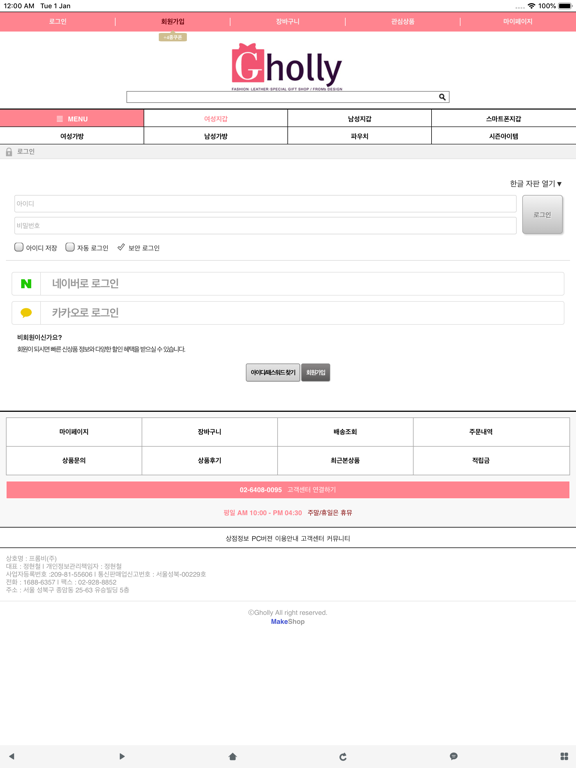Open 최근본상품 in footer grid
Screen dimensions: 576x768
coord(345,460)
